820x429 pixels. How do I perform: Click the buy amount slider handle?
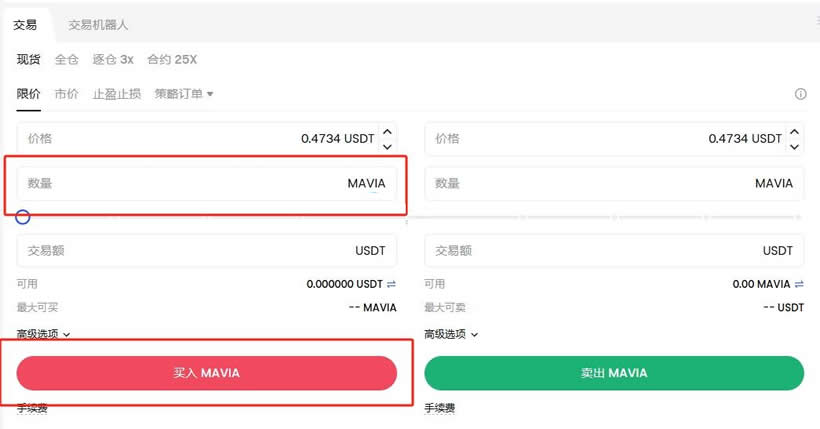coord(23,216)
